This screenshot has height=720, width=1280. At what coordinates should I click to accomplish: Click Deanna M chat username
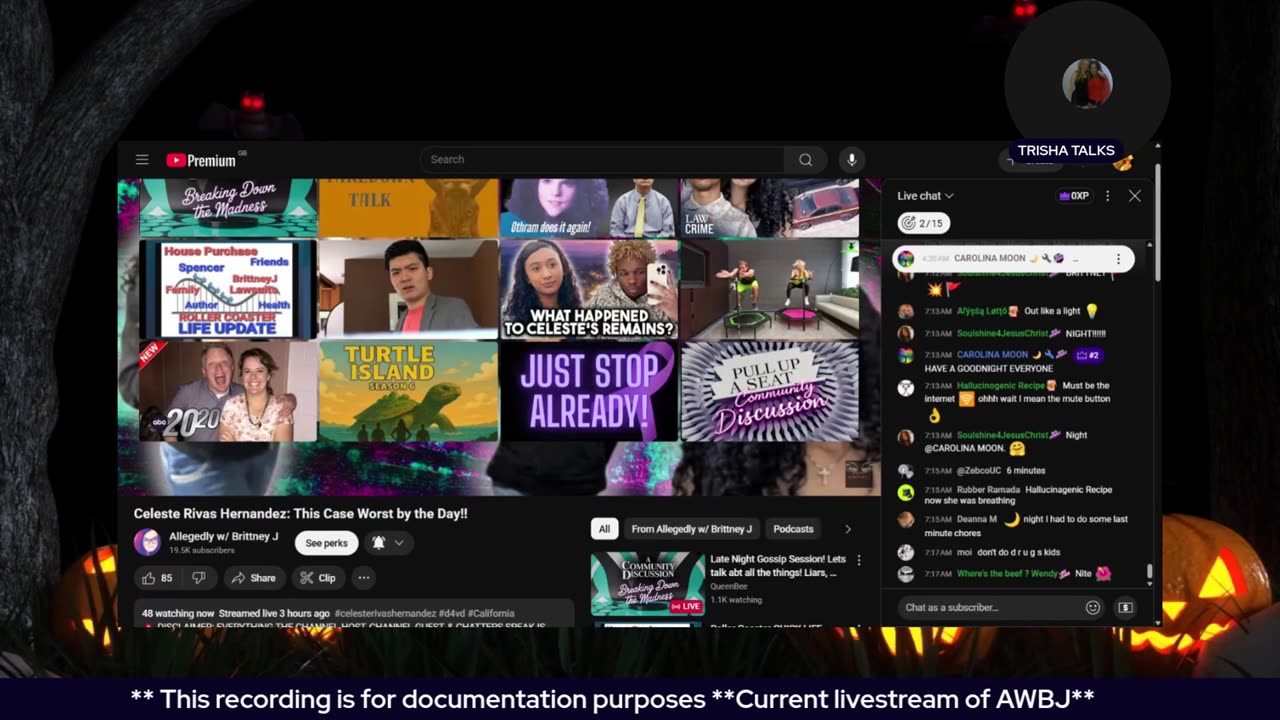coord(977,519)
